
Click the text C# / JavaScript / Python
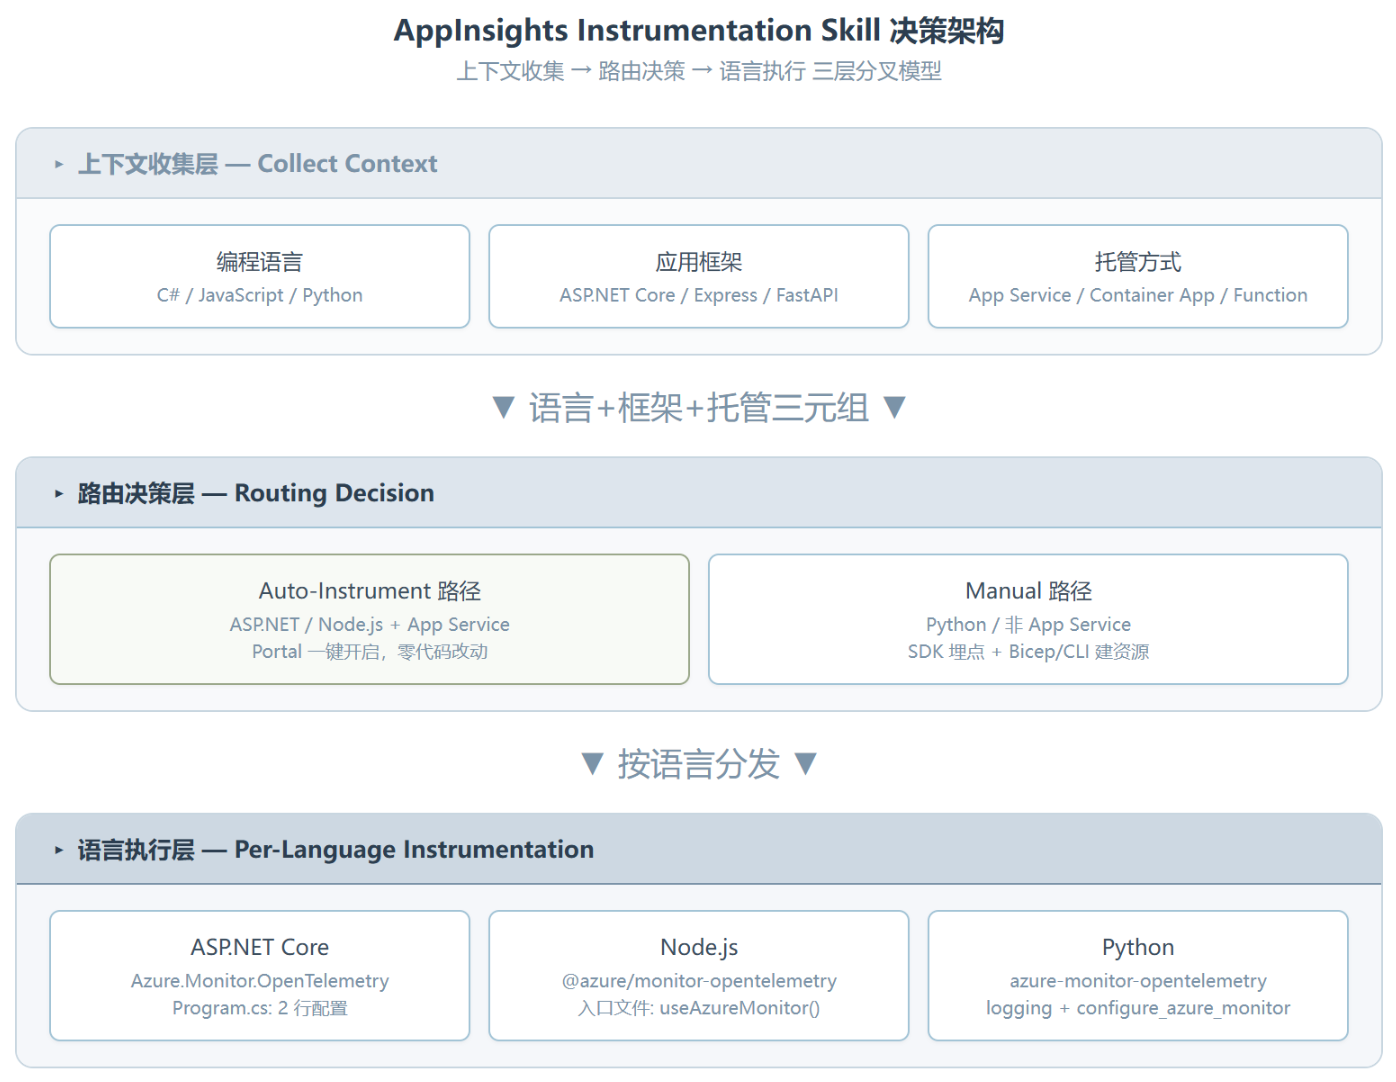click(x=260, y=295)
